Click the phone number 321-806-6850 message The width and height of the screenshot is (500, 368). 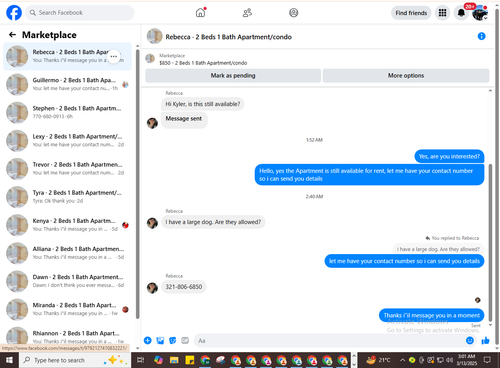click(x=184, y=287)
